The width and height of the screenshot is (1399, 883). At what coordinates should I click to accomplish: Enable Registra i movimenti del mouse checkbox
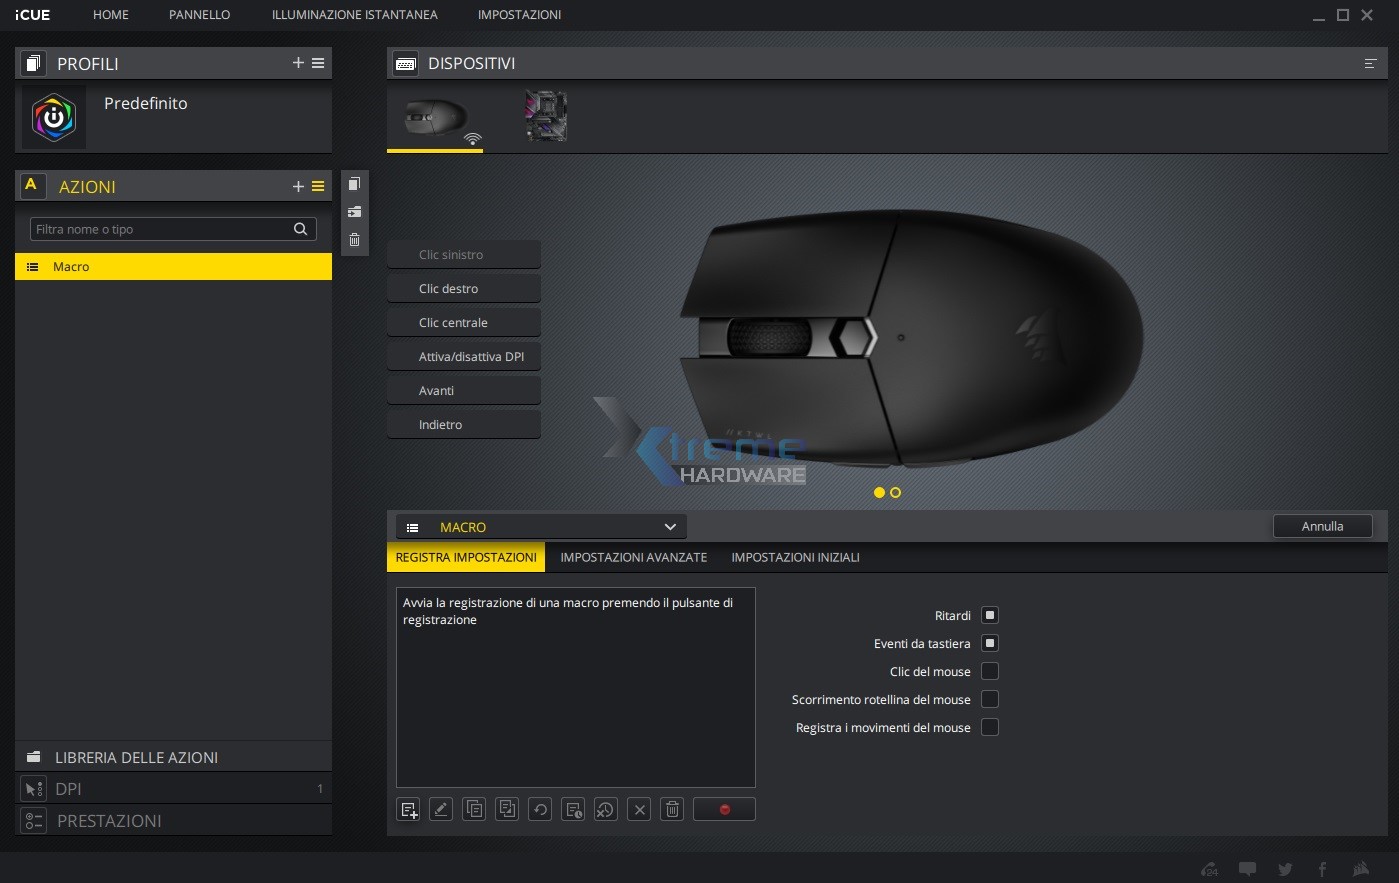[990, 727]
